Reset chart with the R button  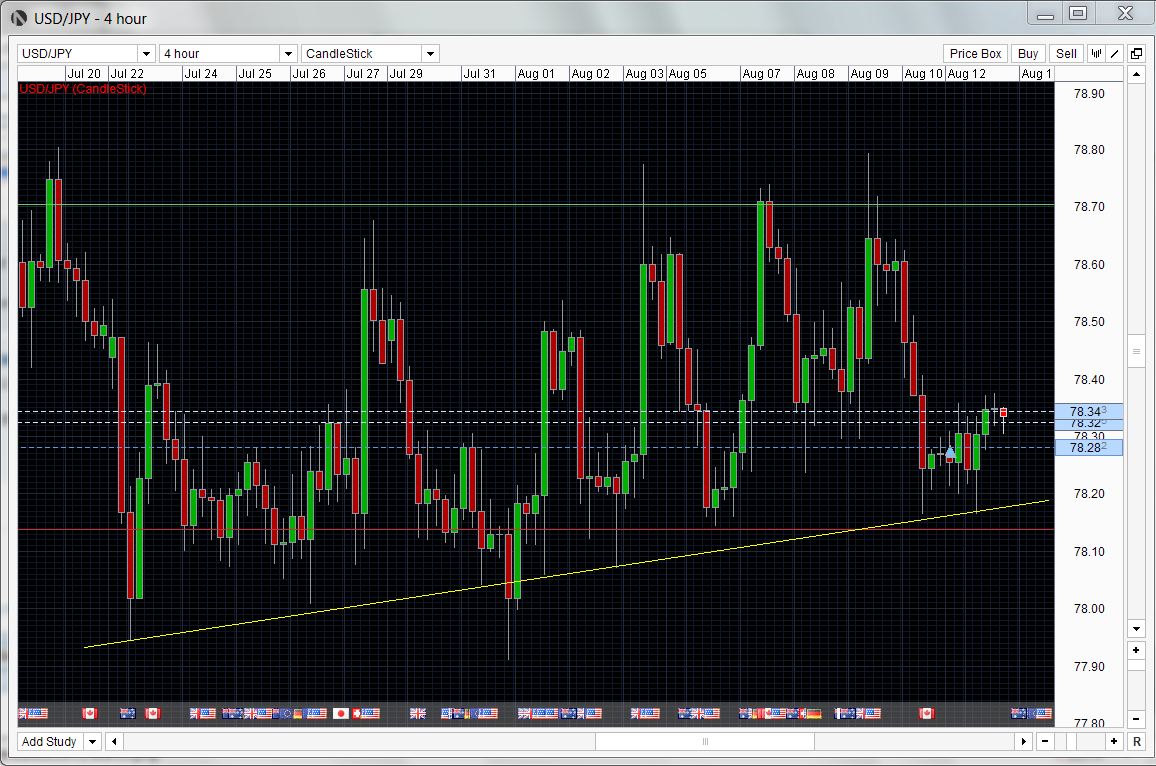click(x=1136, y=742)
